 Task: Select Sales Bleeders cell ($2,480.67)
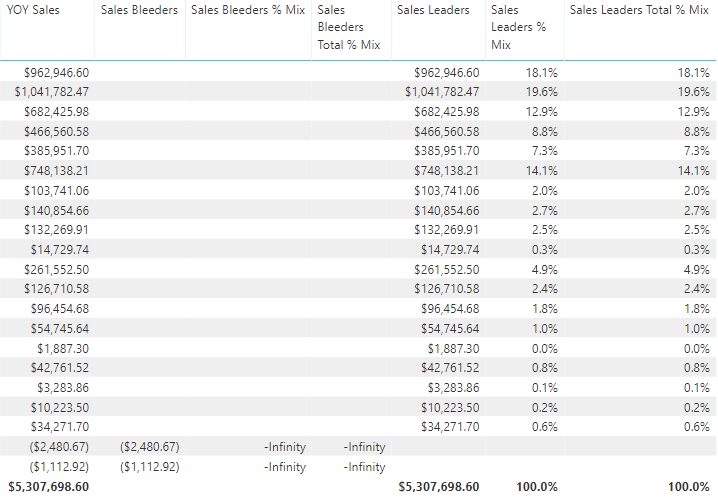150,447
